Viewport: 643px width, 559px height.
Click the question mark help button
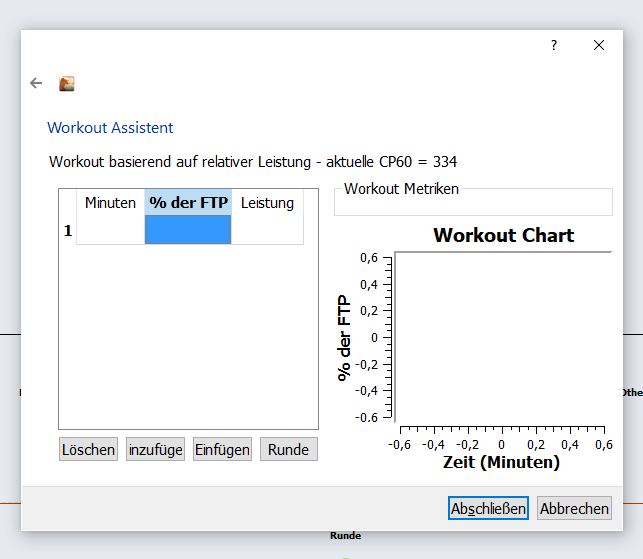[x=554, y=46]
